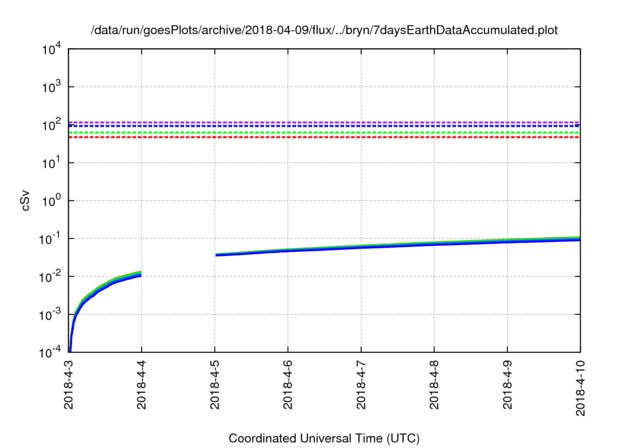The width and height of the screenshot is (640, 448).
Task: Click the 10^-3 y-axis tick label
Action: click(x=50, y=314)
